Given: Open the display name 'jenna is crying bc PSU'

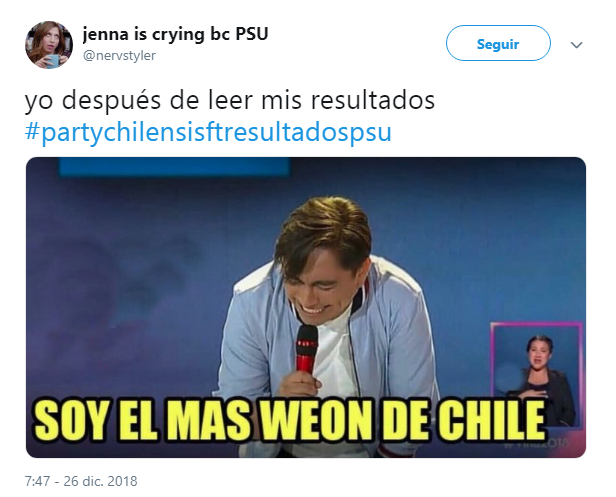Looking at the screenshot, I should tap(175, 34).
